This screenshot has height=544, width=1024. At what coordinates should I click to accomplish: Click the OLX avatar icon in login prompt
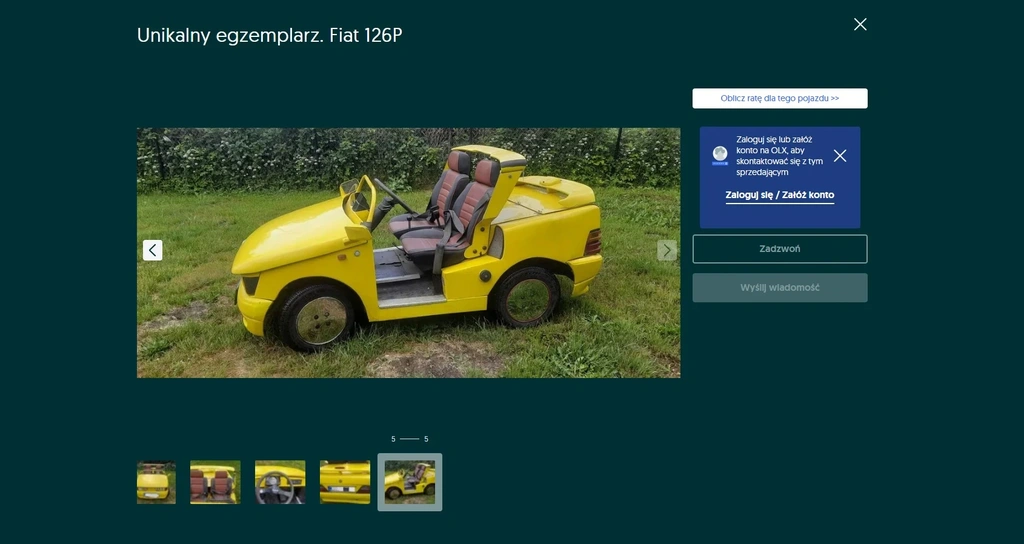[x=720, y=155]
